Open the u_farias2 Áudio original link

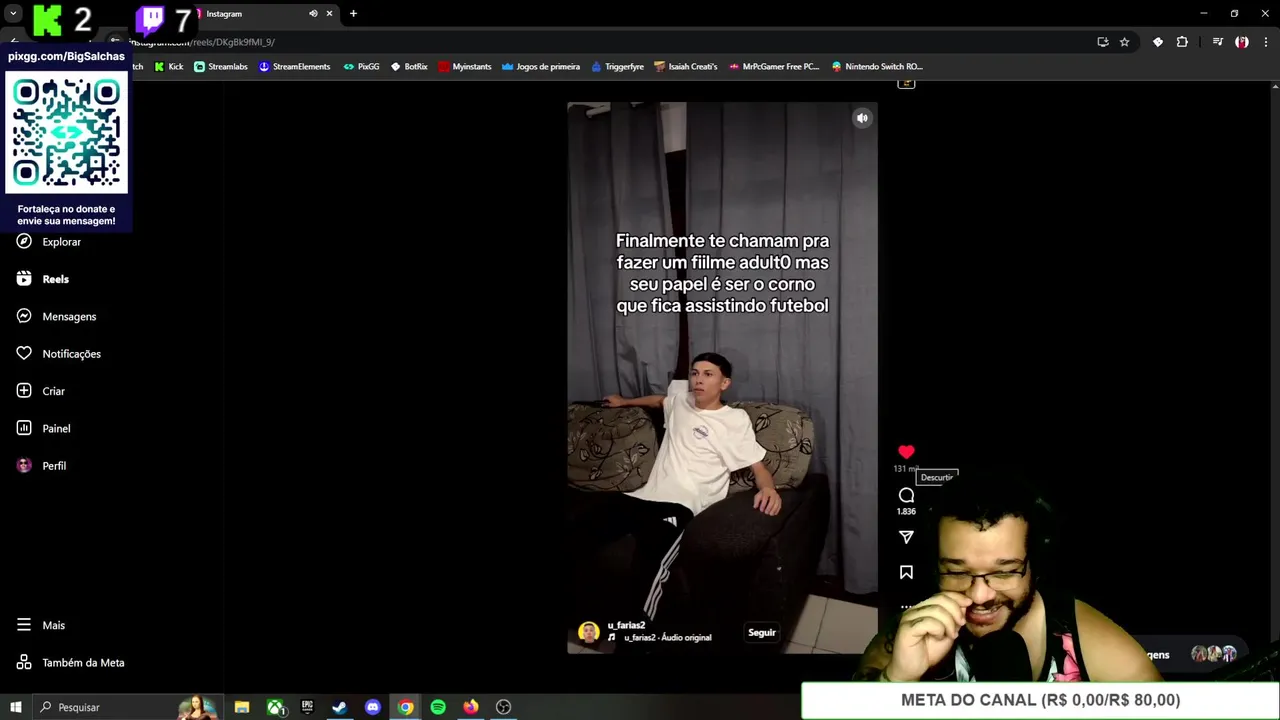pyautogui.click(x=667, y=638)
